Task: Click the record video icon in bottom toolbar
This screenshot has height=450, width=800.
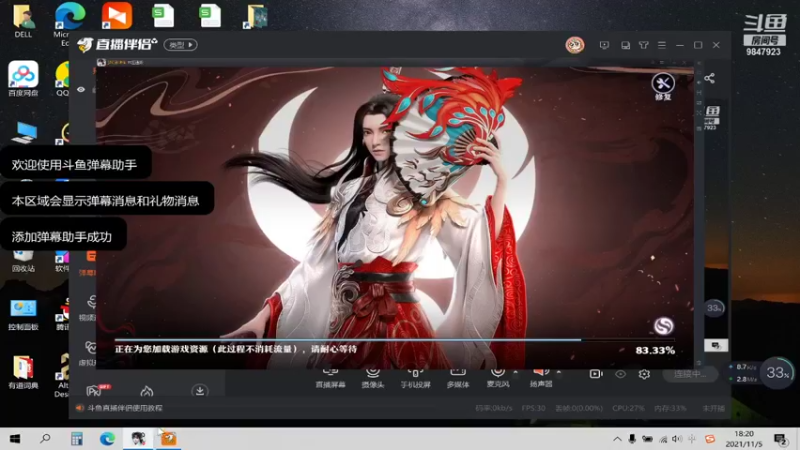Action: point(596,374)
